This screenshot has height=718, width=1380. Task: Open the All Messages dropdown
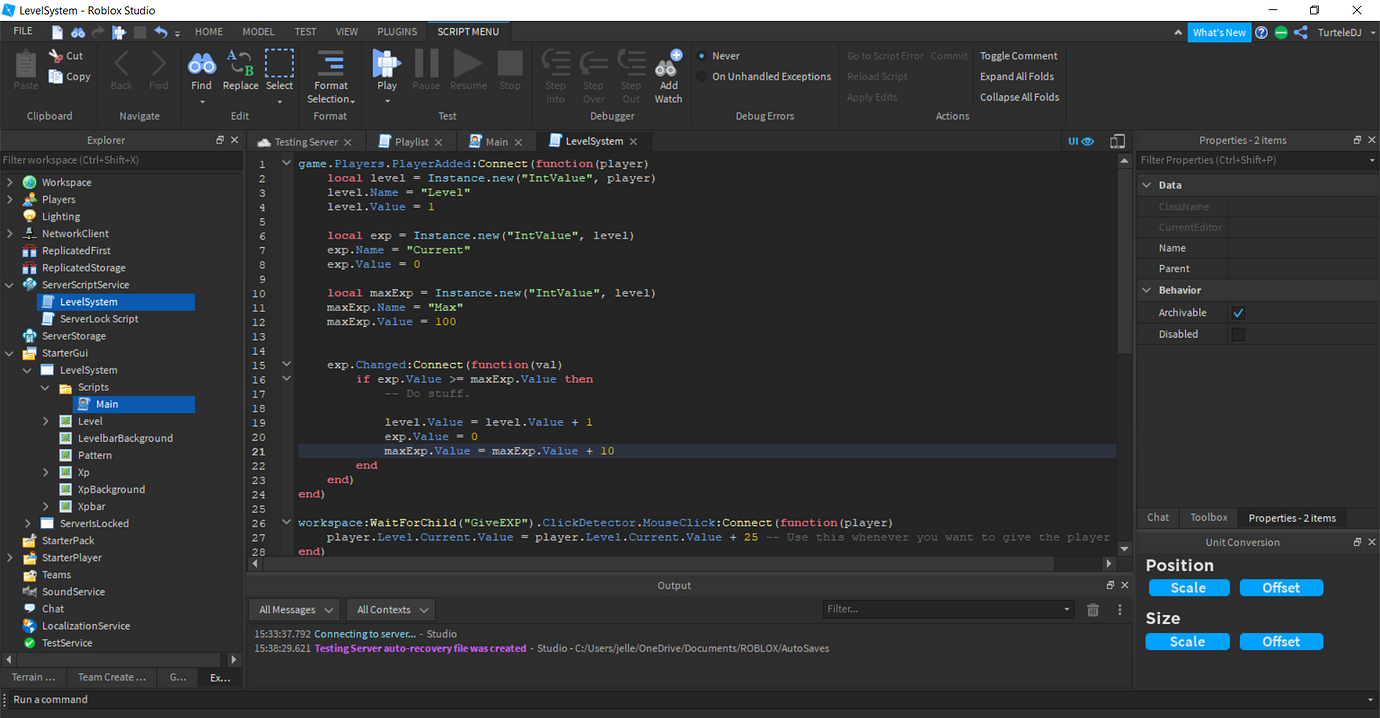coord(294,610)
